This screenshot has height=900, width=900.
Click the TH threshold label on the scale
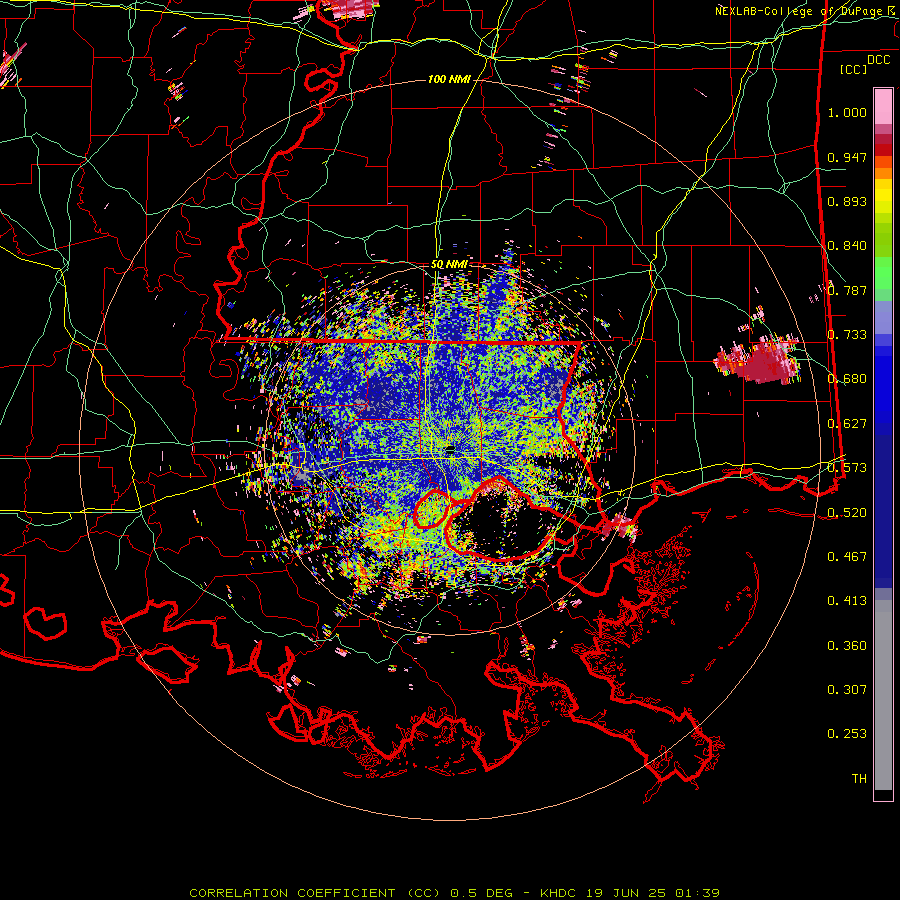click(859, 779)
